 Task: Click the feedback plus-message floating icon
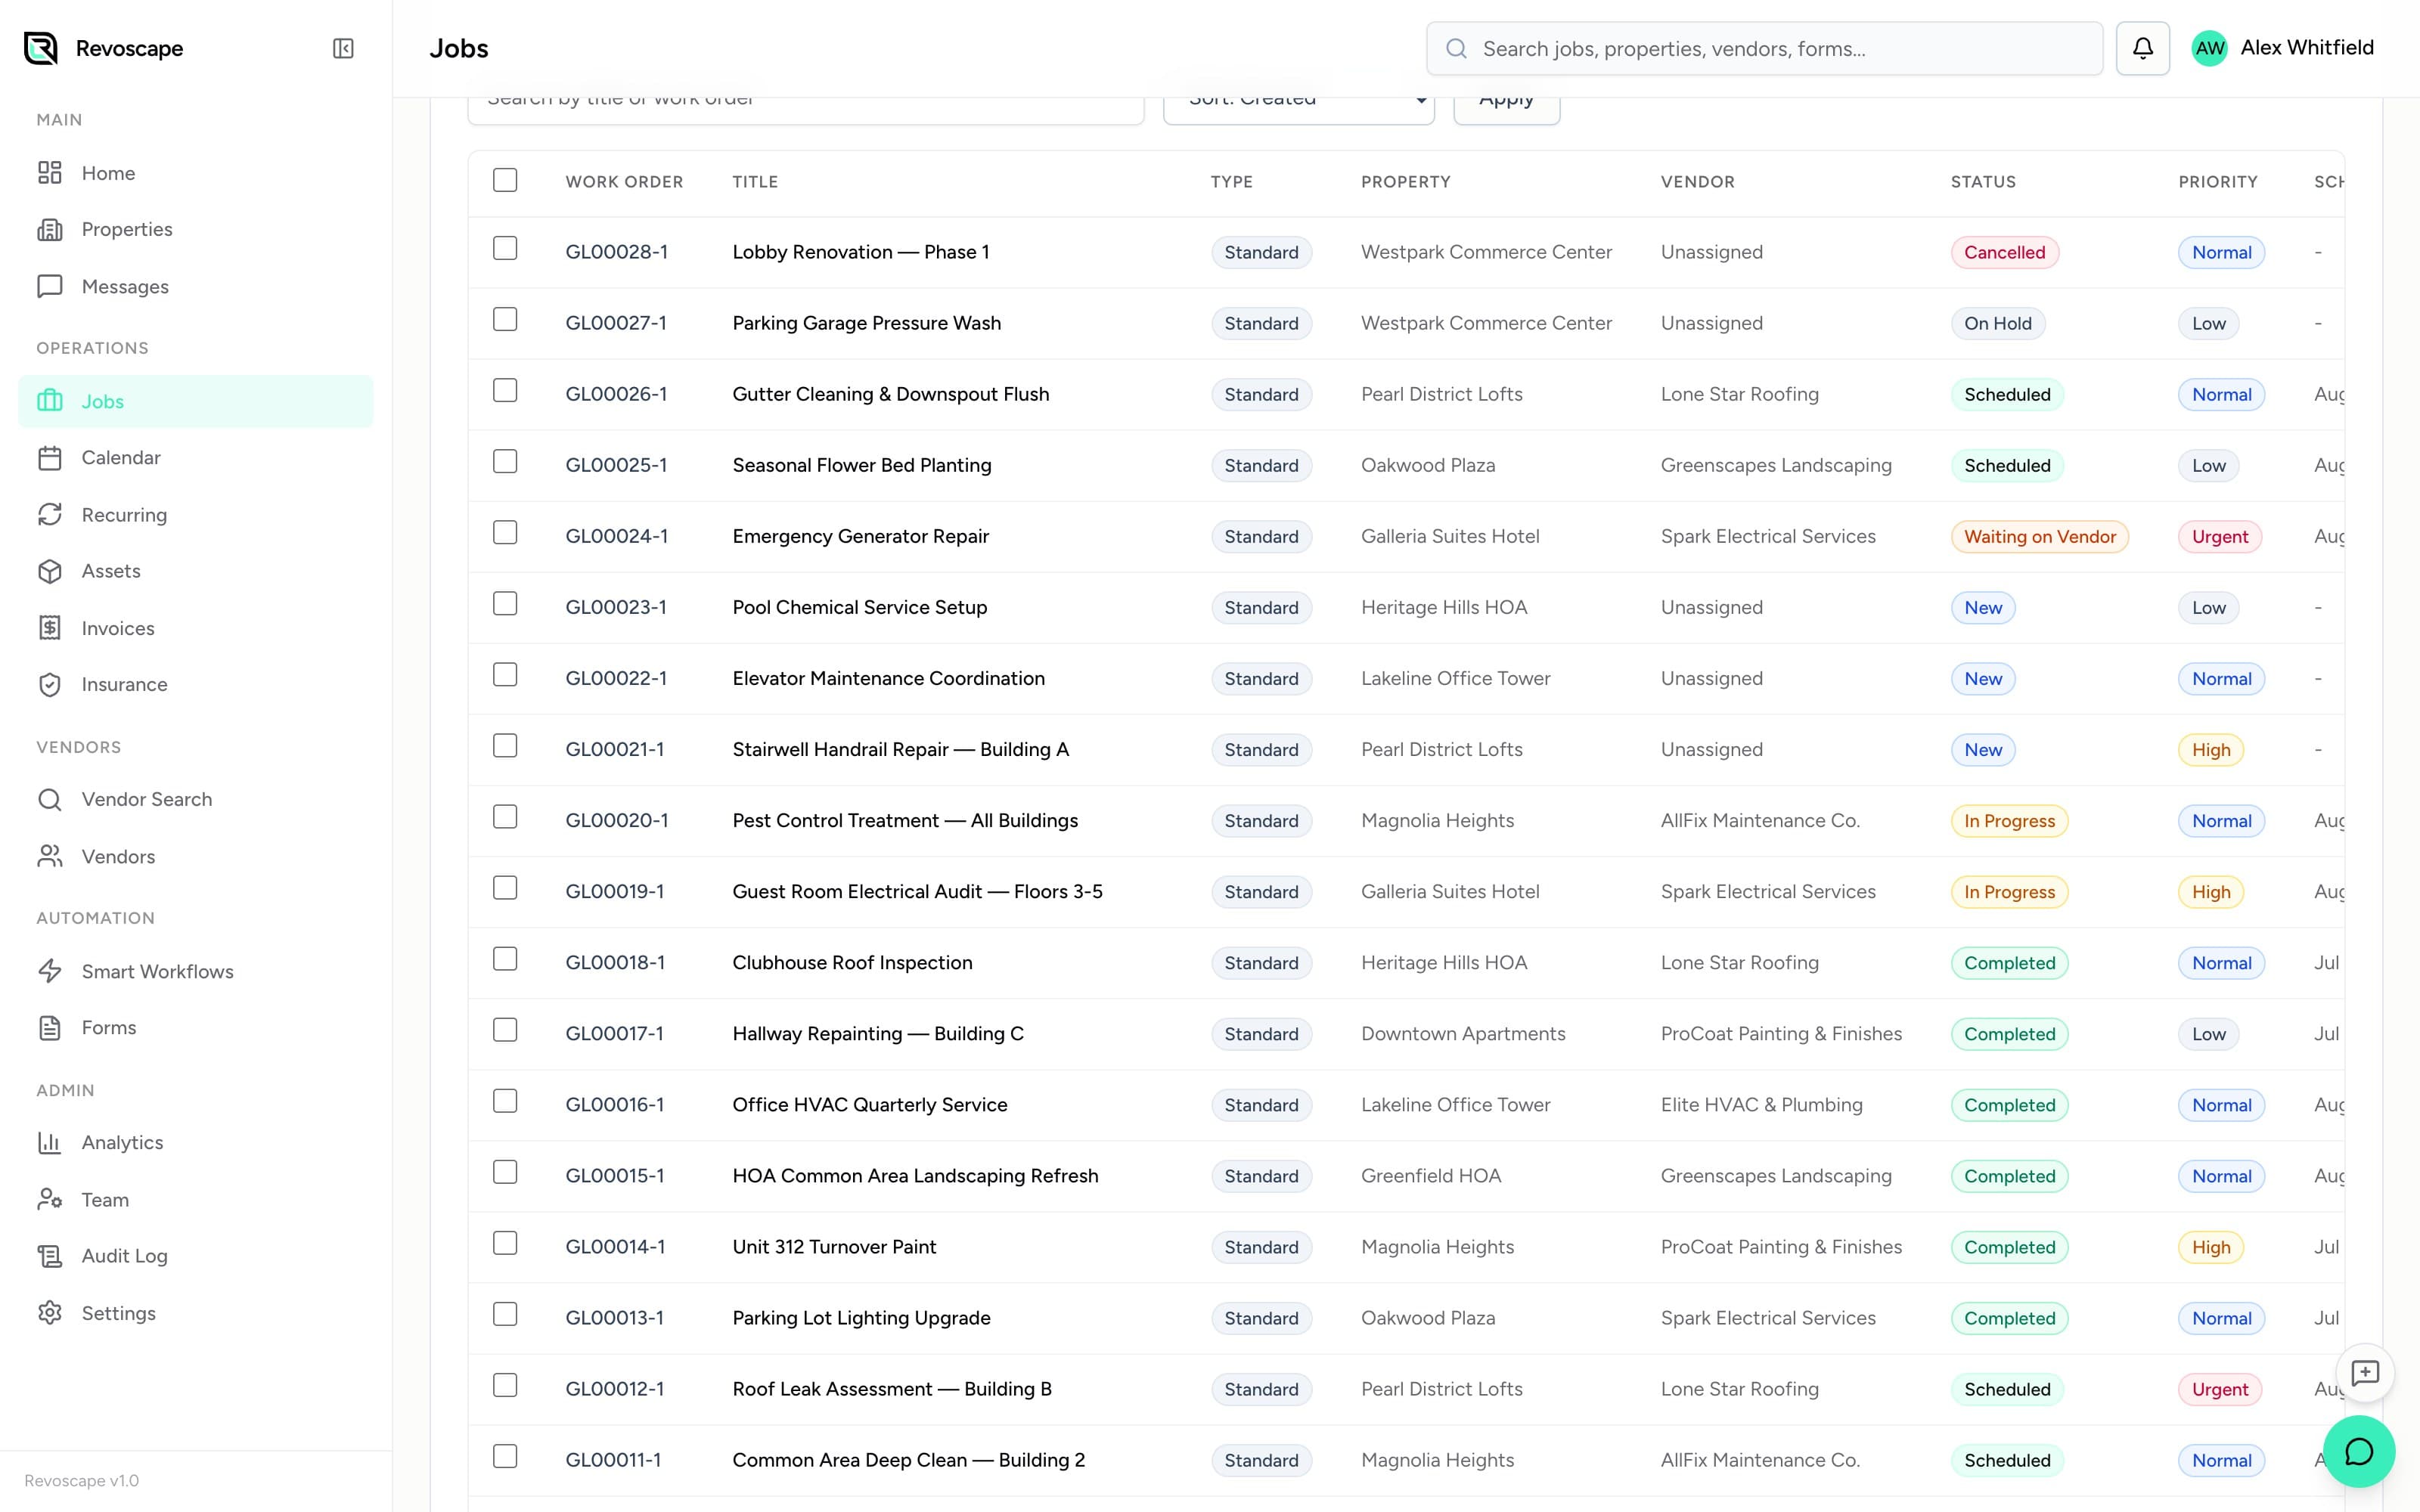pos(2365,1373)
